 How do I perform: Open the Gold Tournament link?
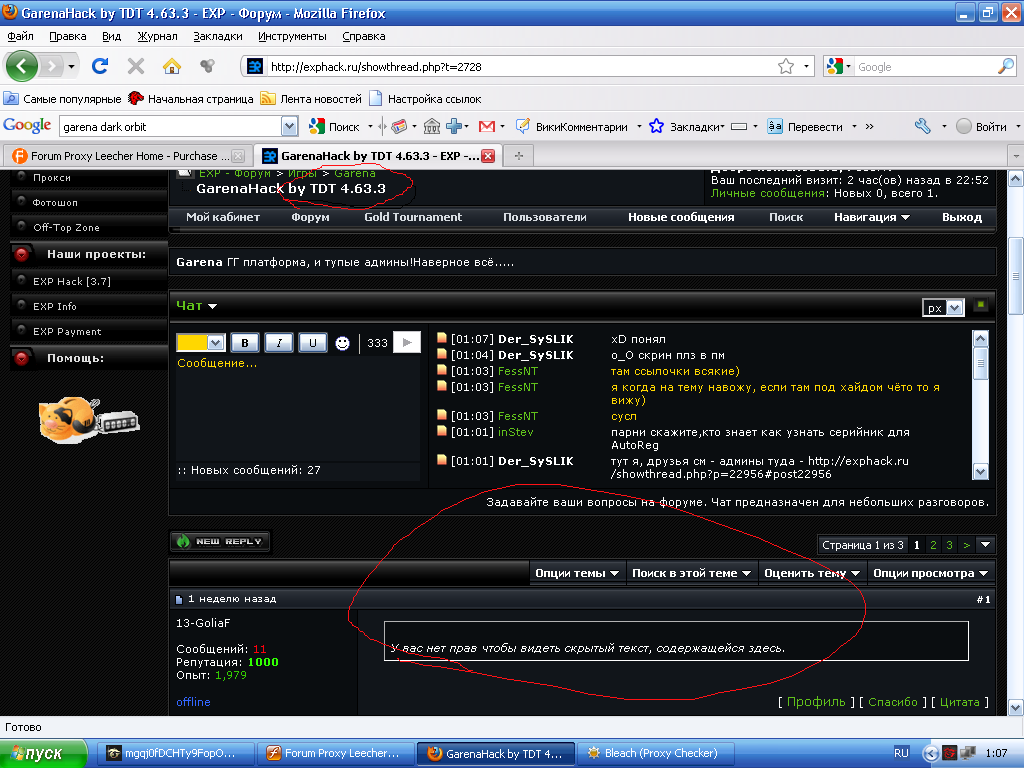click(x=413, y=217)
